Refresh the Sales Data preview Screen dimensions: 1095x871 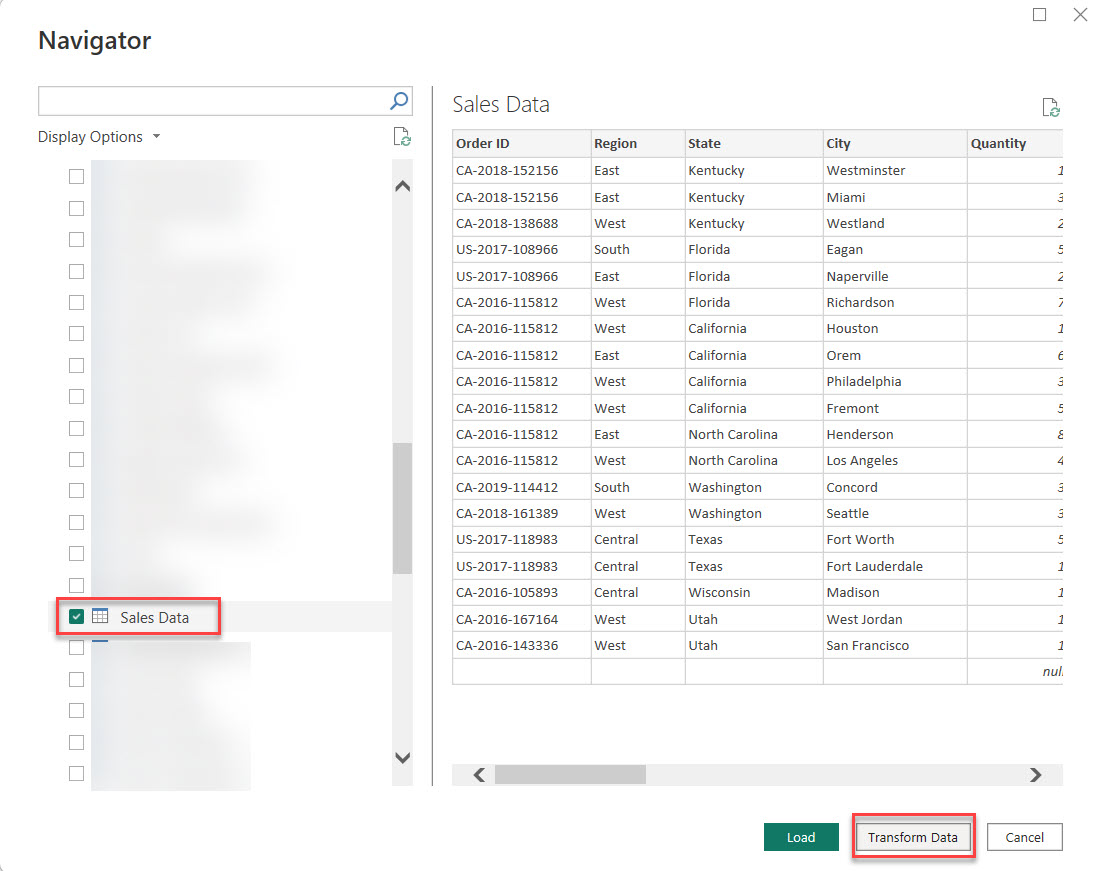click(x=1050, y=106)
